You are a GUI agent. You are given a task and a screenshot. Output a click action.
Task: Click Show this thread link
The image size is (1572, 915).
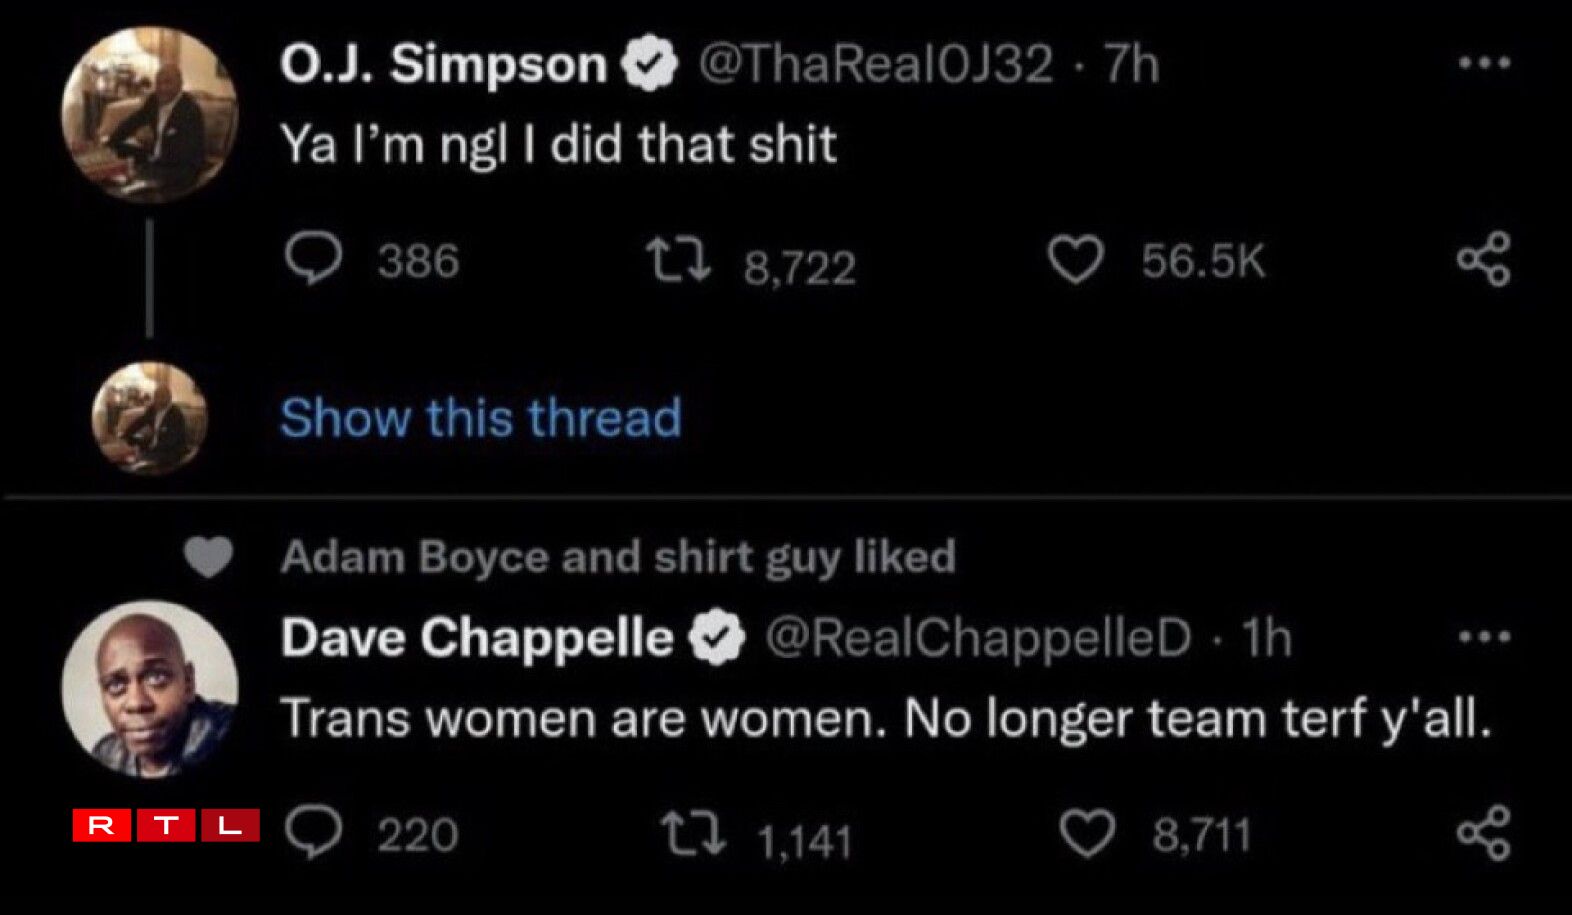coord(480,418)
